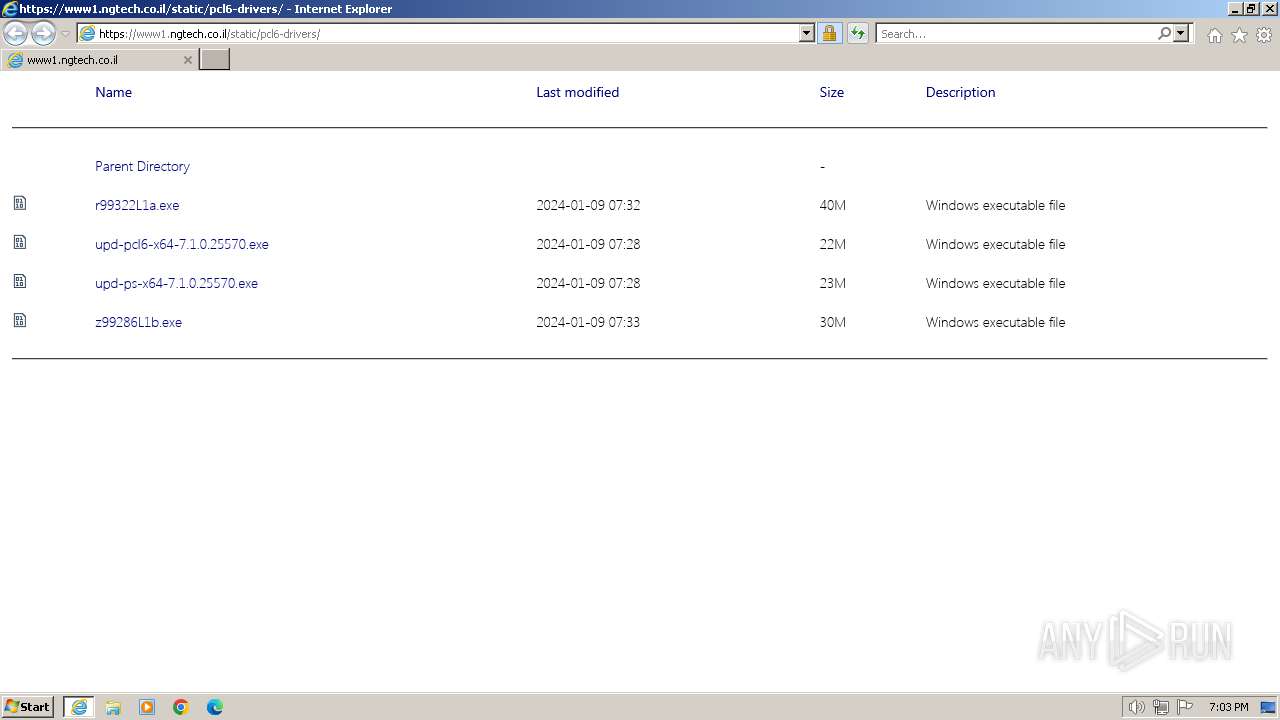Click the 7:03 PM system clock
The image size is (1280, 720).
point(1229,707)
